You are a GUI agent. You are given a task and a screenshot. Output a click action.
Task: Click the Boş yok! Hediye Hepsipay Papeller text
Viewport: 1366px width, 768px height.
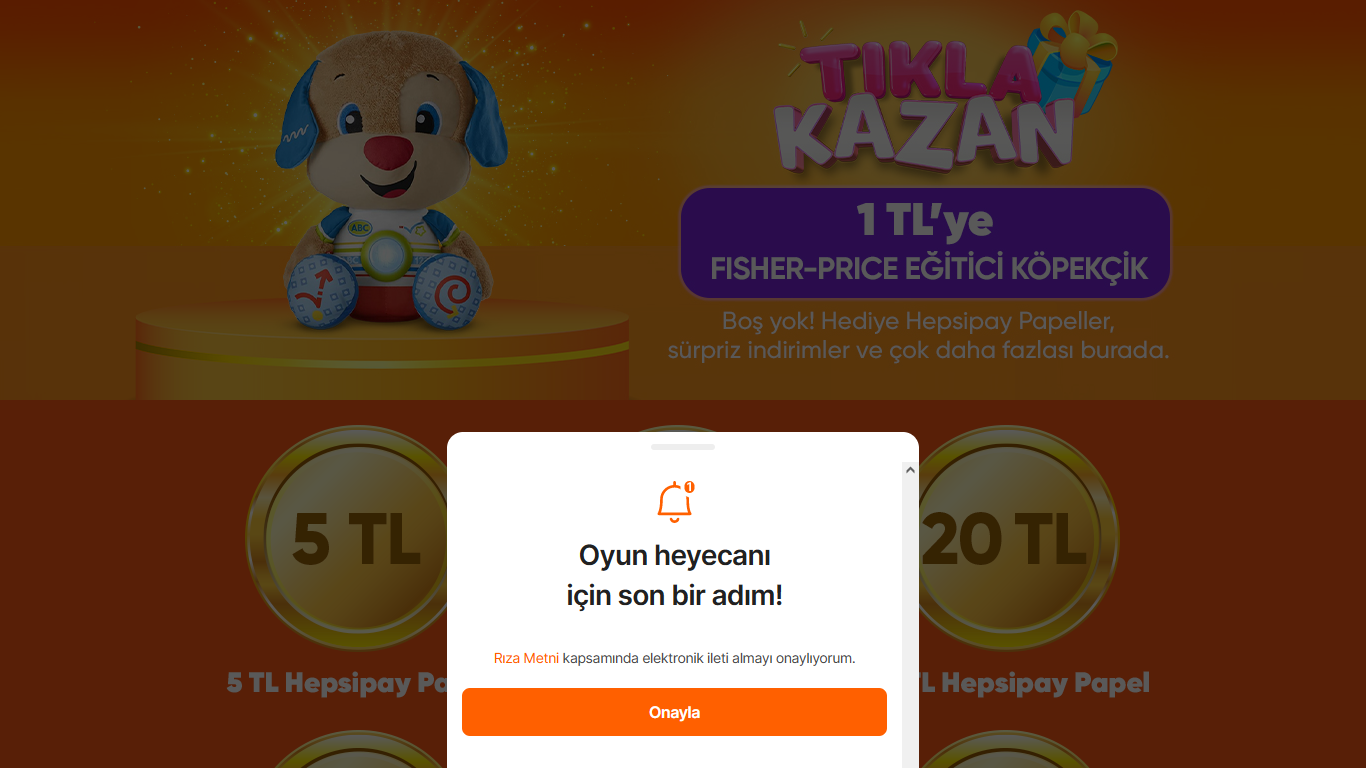918,323
